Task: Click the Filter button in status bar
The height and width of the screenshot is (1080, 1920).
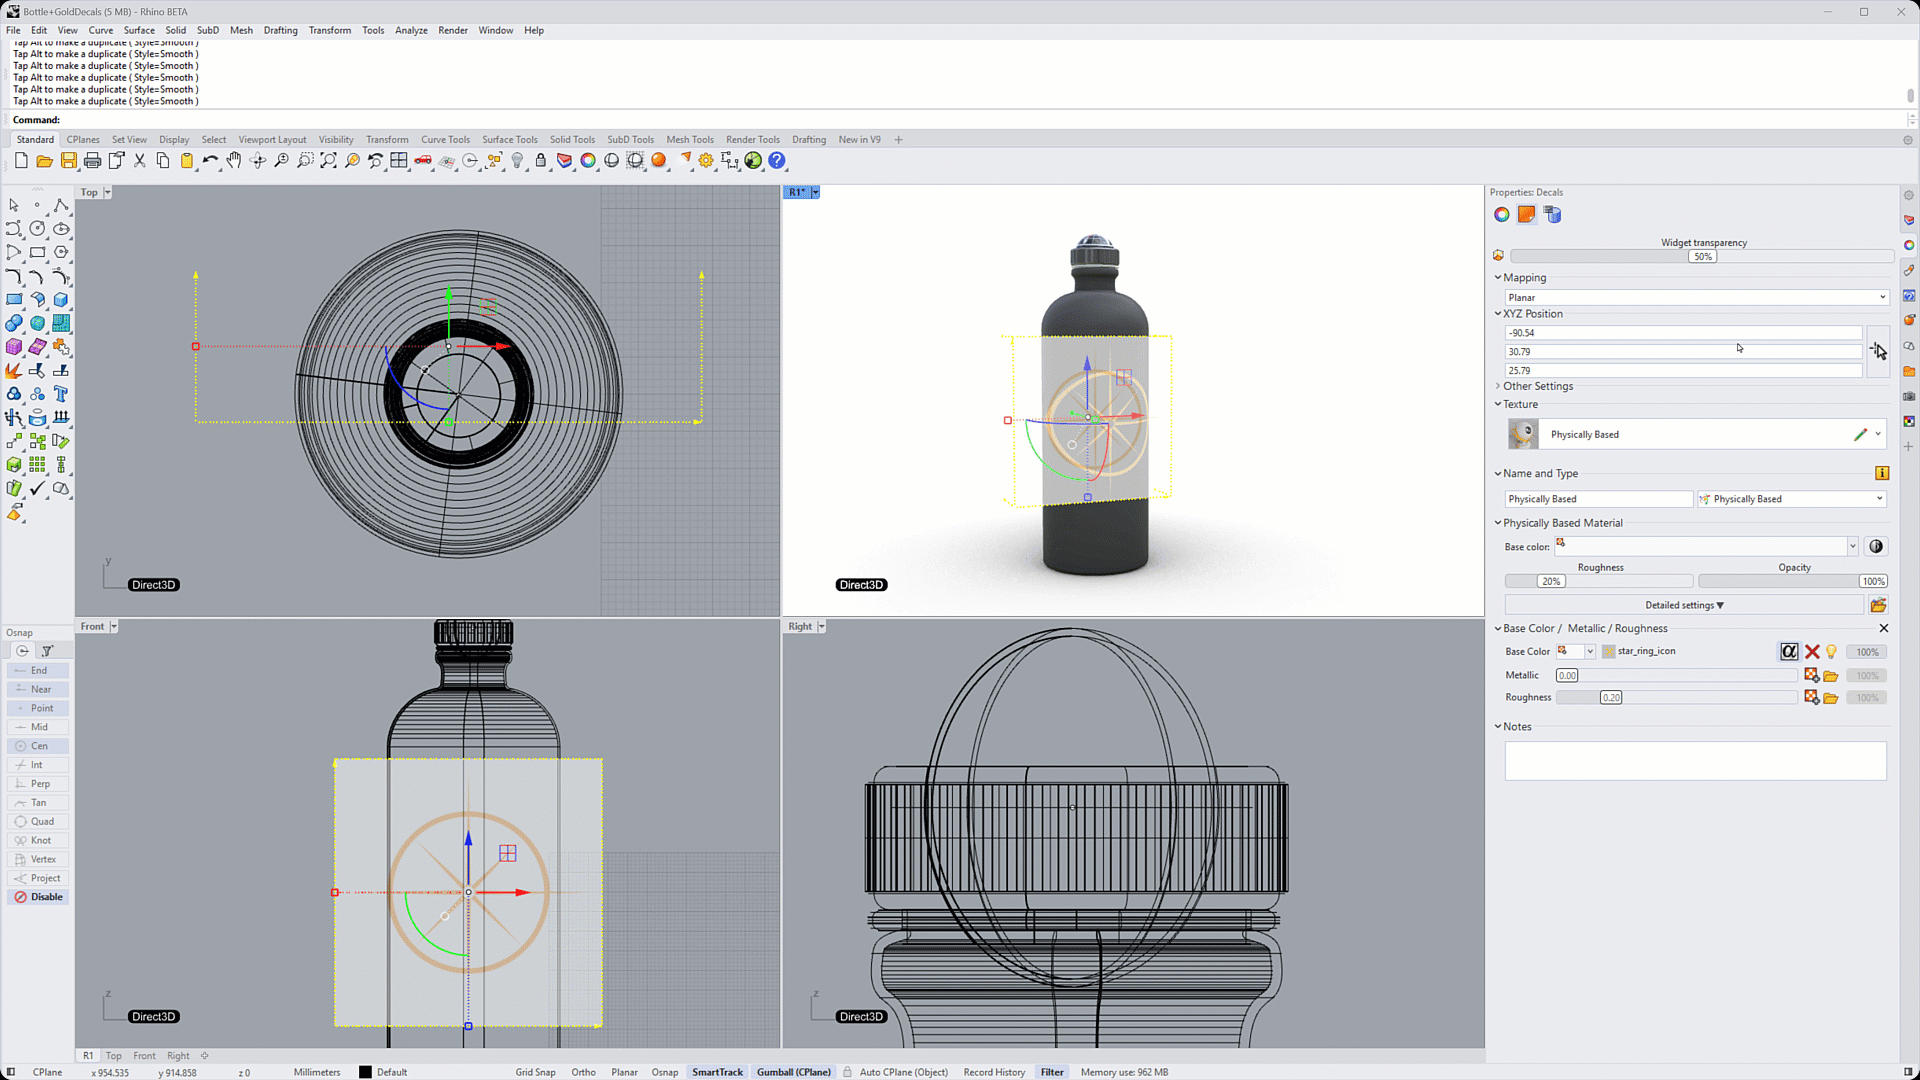Action: click(1052, 1072)
